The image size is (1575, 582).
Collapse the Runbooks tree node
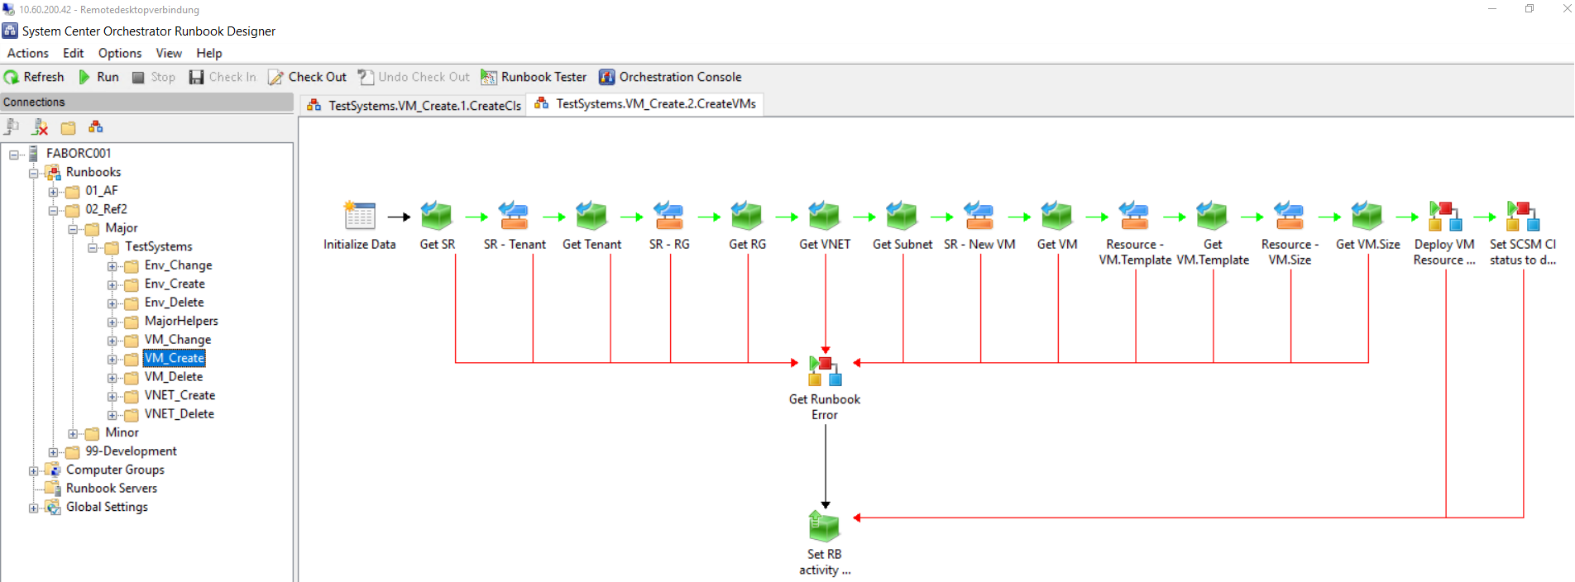click(34, 173)
